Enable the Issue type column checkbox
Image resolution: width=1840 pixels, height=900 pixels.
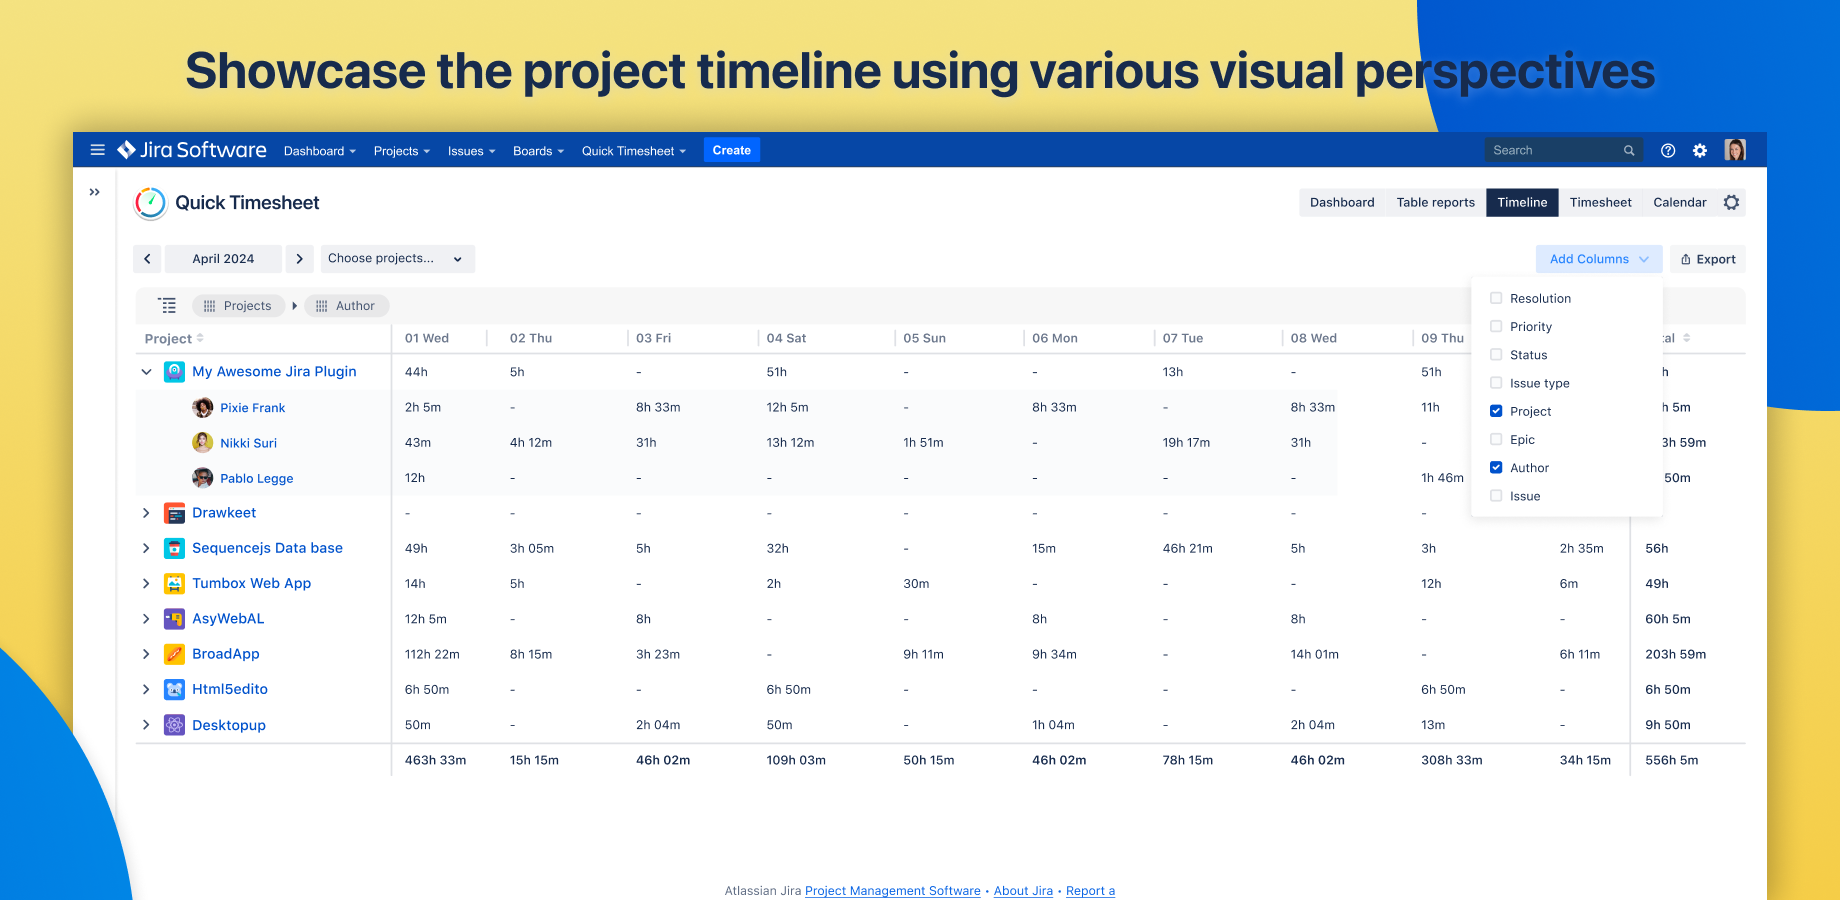click(x=1496, y=382)
